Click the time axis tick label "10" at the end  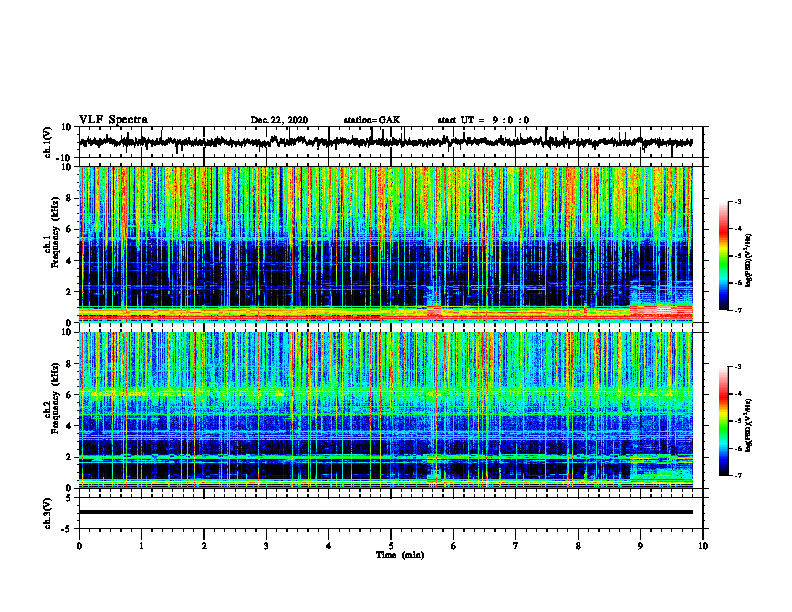(x=703, y=546)
